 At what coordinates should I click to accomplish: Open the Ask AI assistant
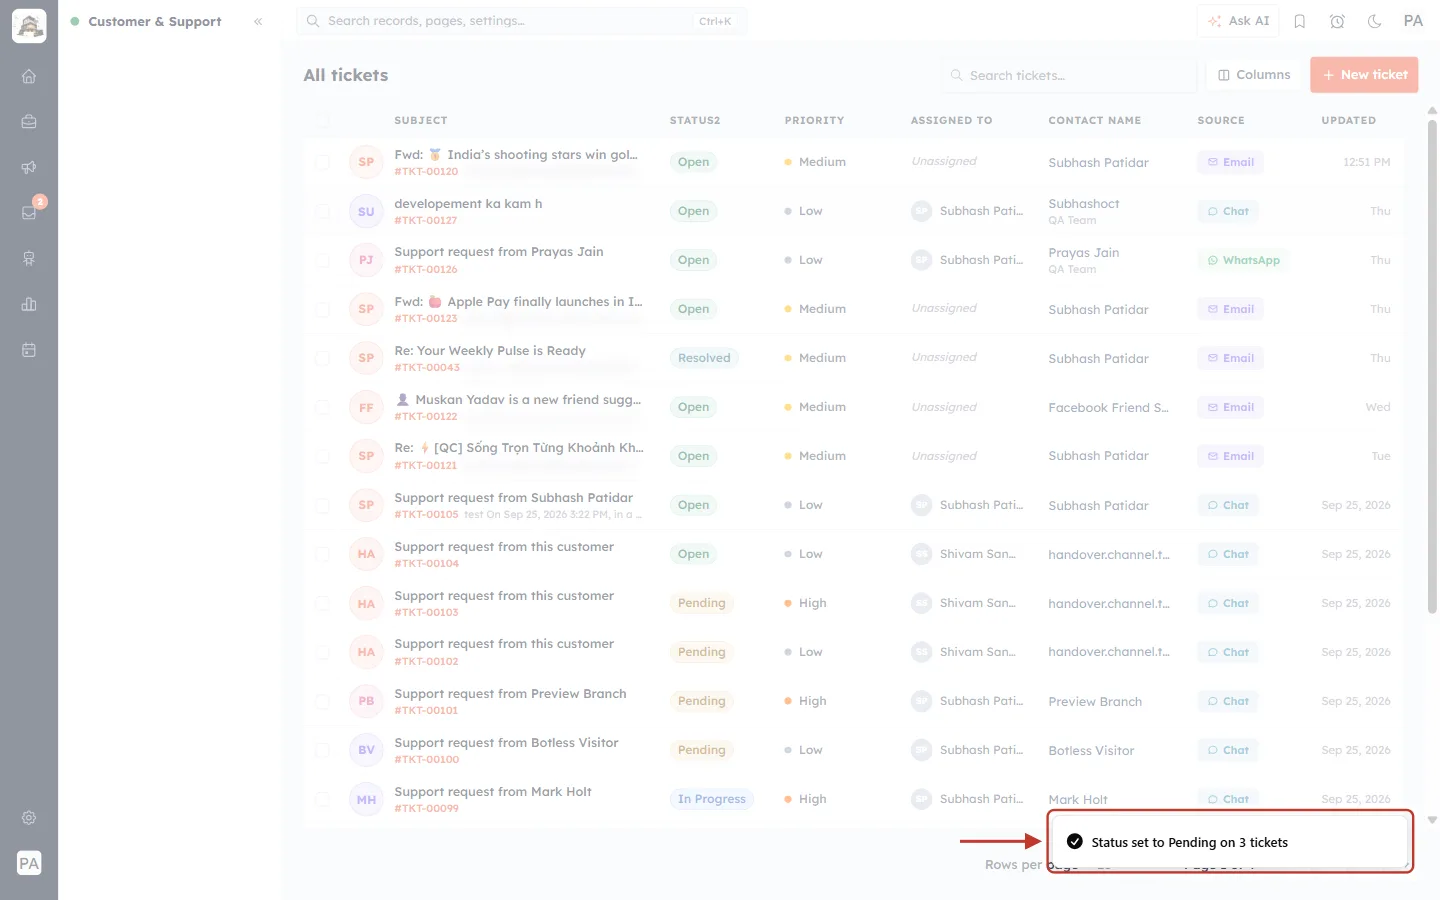click(x=1238, y=21)
